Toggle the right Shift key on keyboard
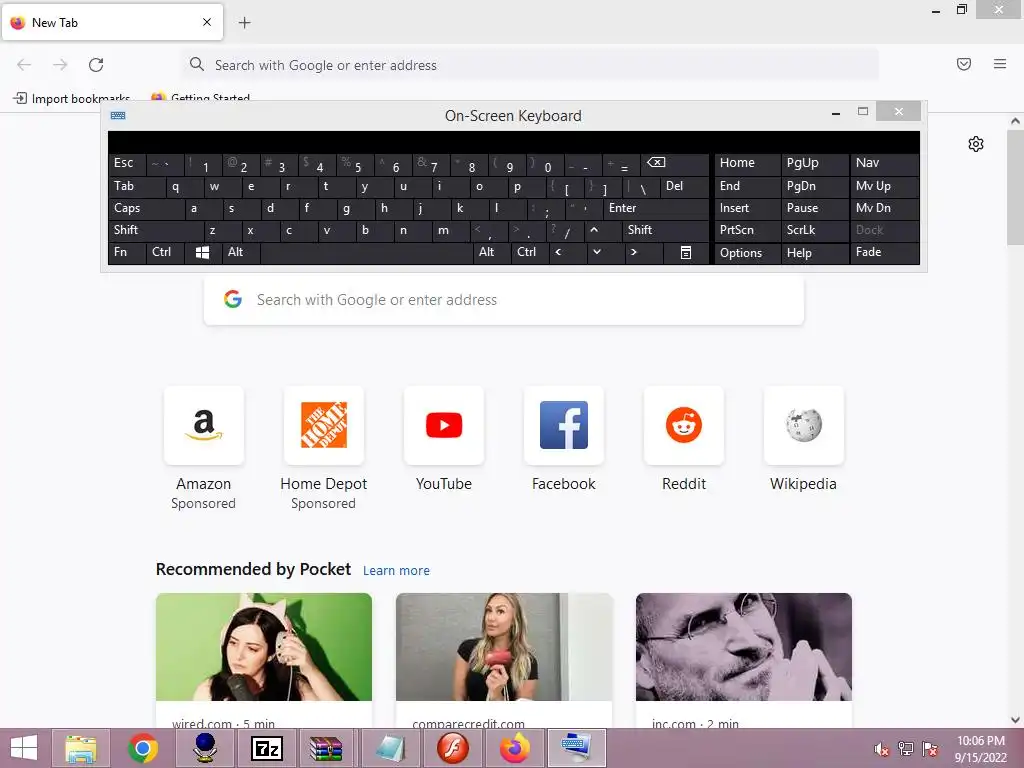This screenshot has height=768, width=1024. (665, 231)
